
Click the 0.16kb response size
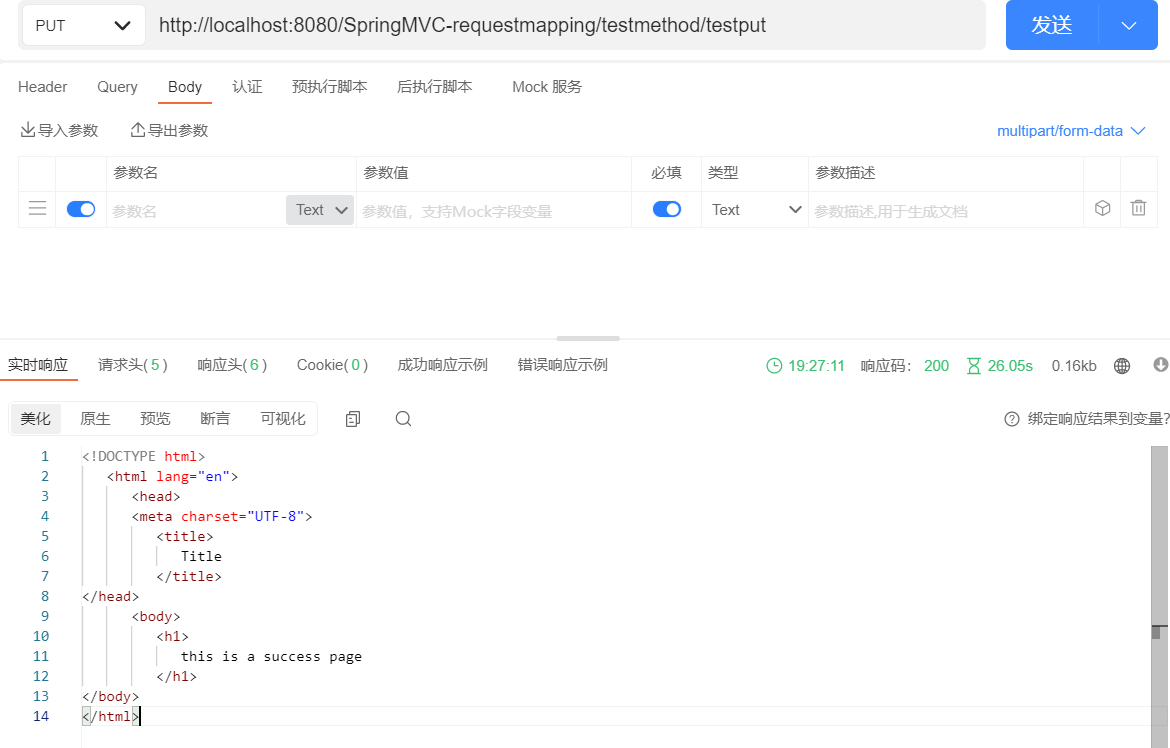[x=1074, y=366]
